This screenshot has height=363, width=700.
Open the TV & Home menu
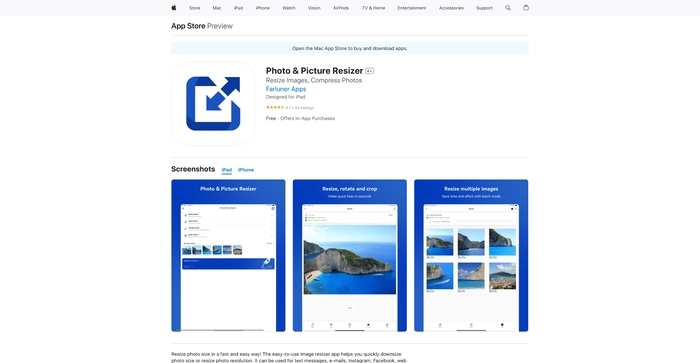click(x=373, y=8)
